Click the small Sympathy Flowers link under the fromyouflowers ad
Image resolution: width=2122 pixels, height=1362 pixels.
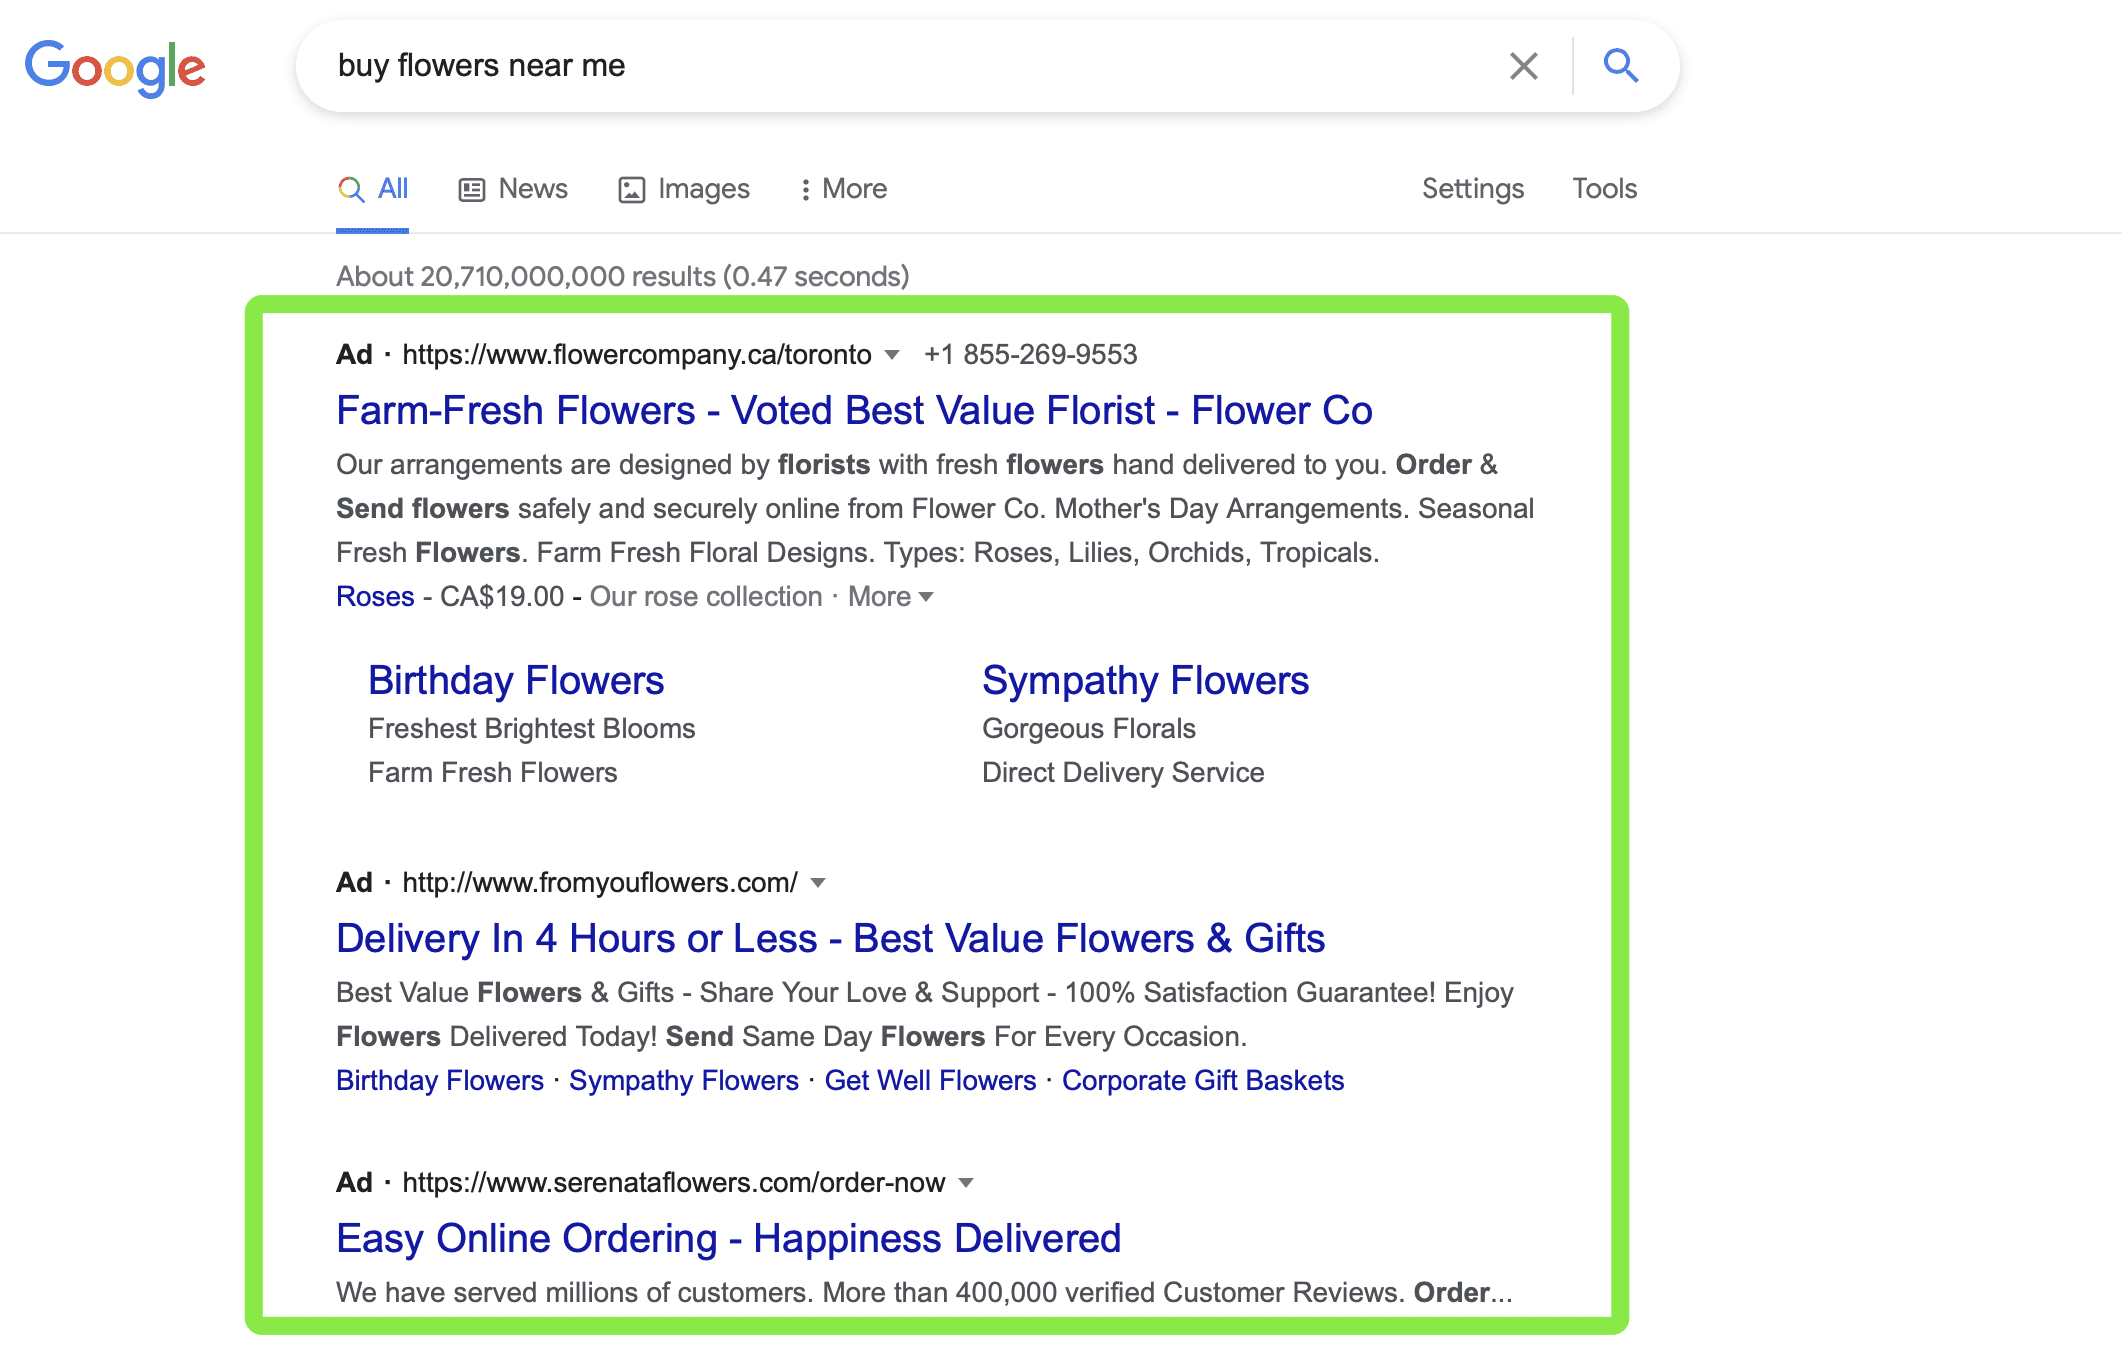pyautogui.click(x=684, y=1081)
